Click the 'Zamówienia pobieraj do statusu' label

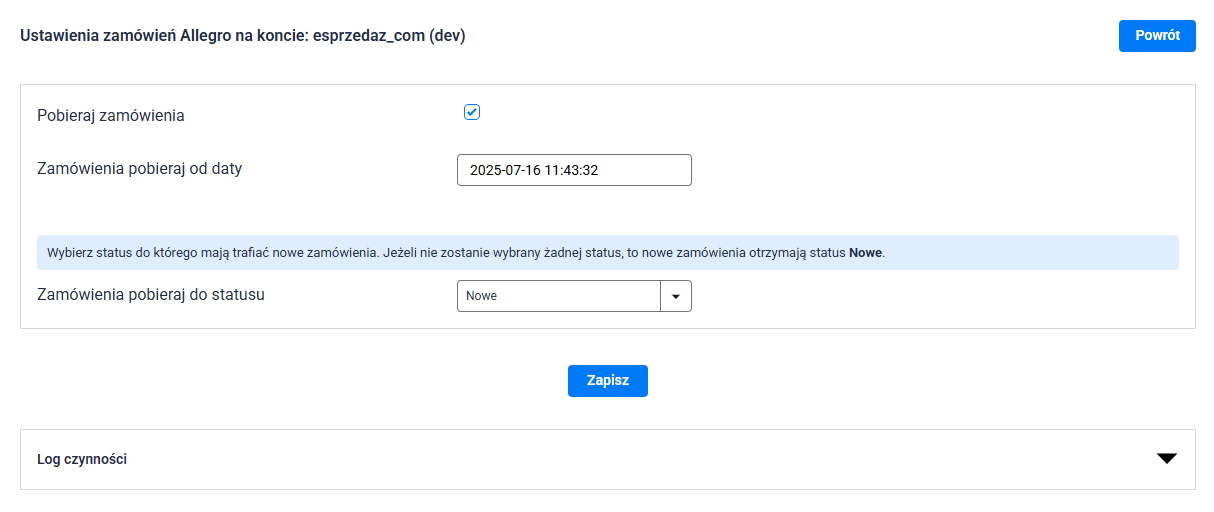[x=151, y=295]
